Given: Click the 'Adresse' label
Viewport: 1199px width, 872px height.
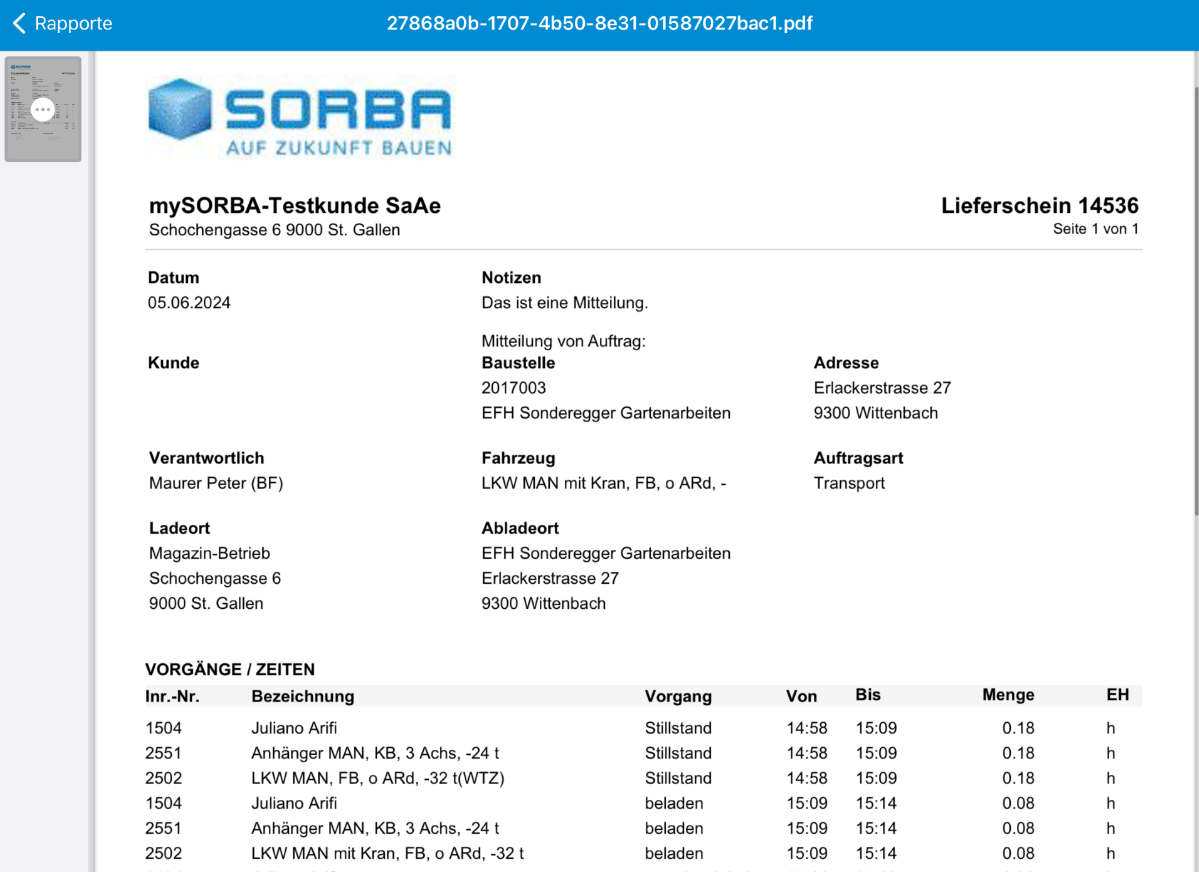Looking at the screenshot, I should click(x=846, y=363).
